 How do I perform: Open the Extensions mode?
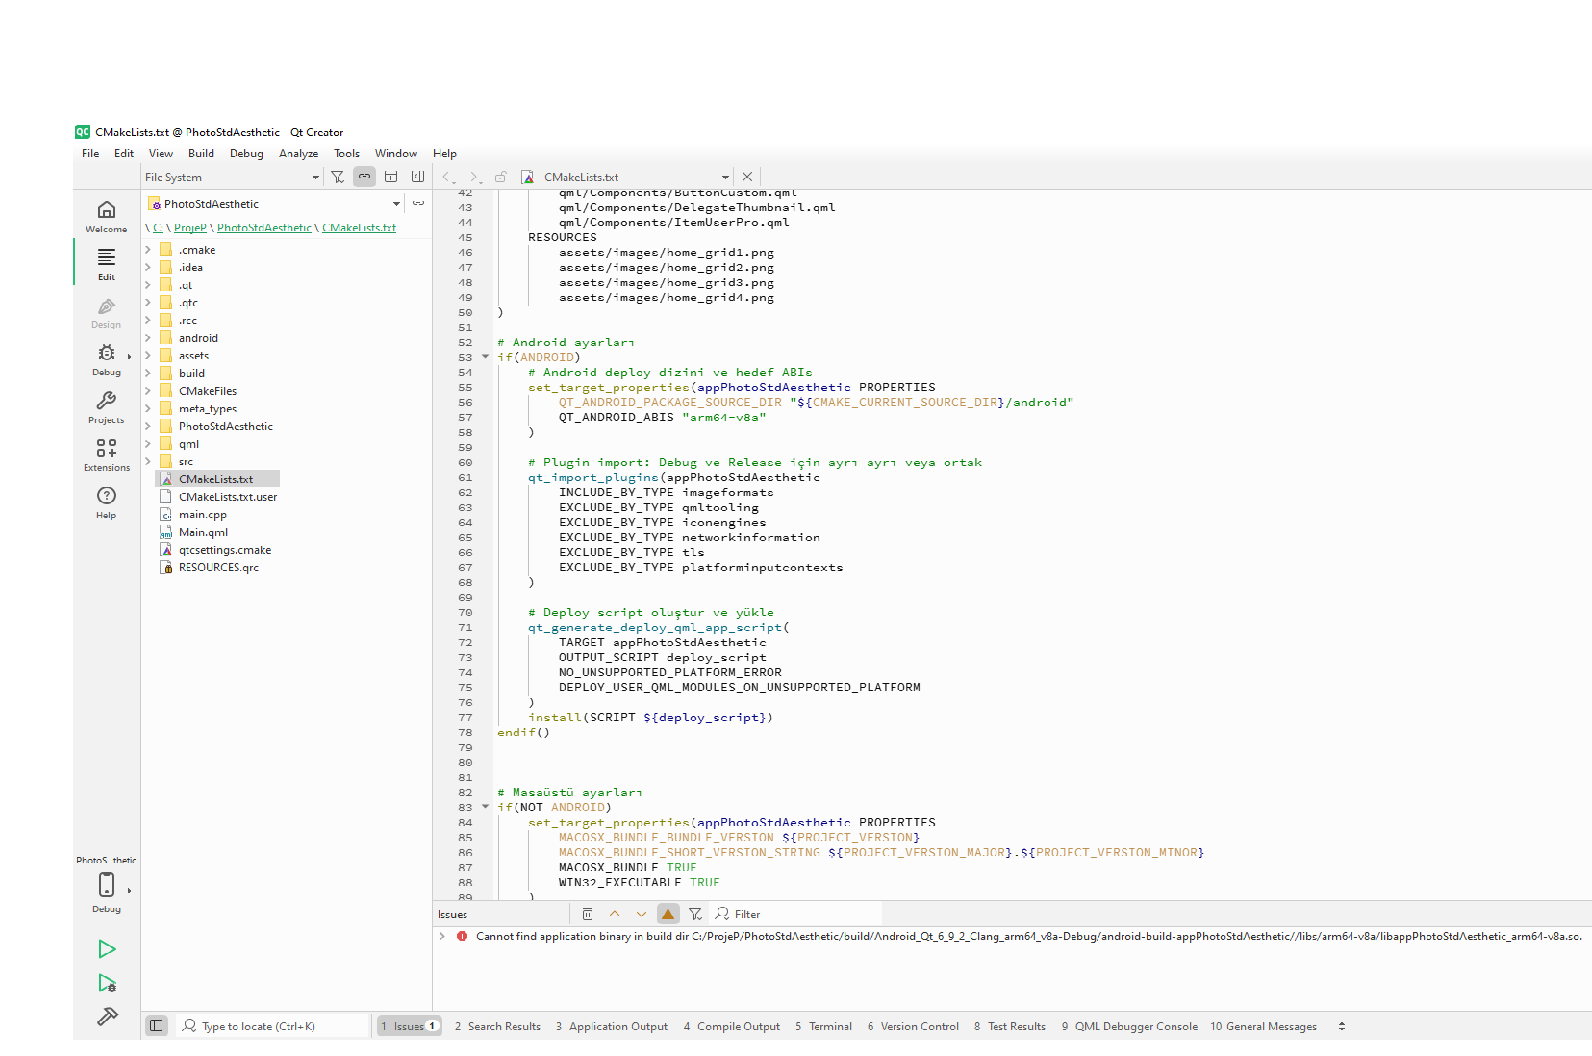click(106, 454)
